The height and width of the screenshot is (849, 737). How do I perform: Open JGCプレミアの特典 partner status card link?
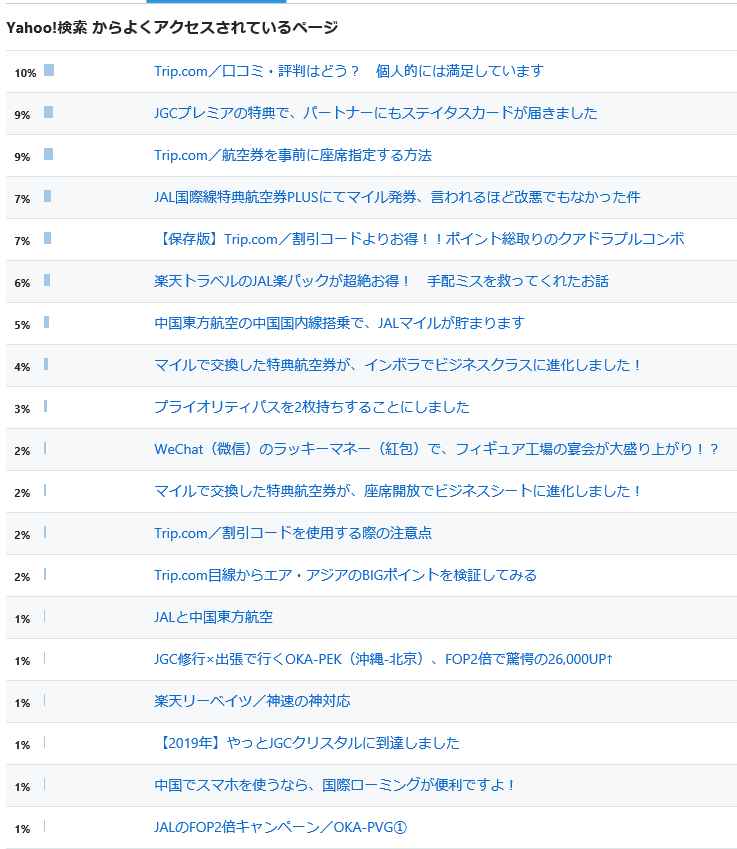click(376, 113)
